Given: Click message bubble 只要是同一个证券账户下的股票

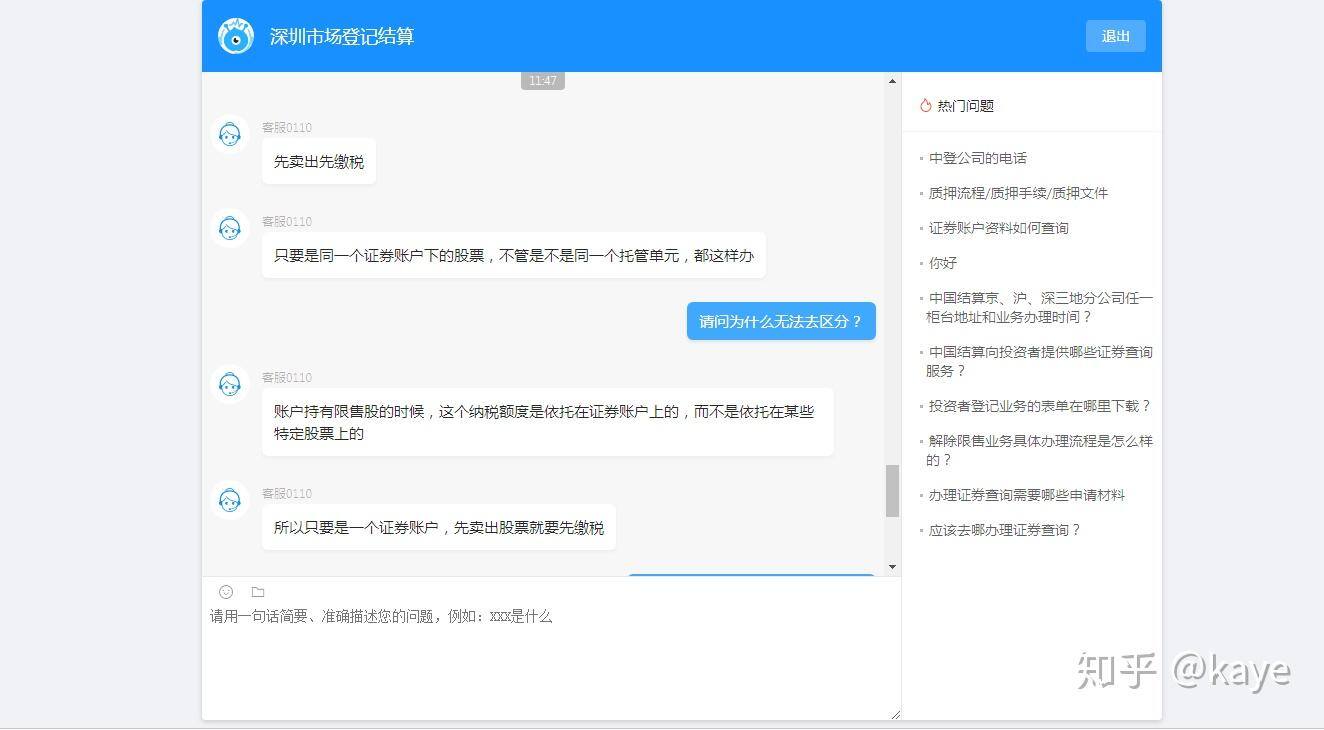Looking at the screenshot, I should coord(514,255).
